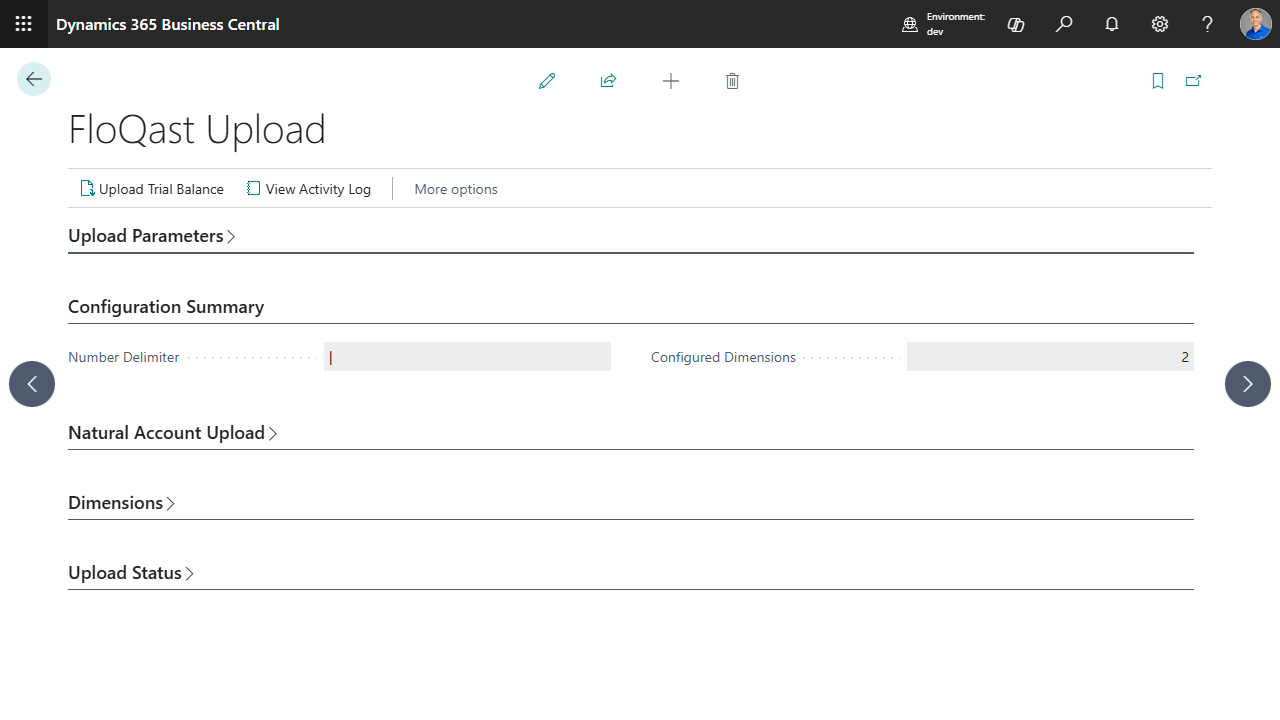The width and height of the screenshot is (1280, 720).
Task: Expand the Natural Account Upload section
Action: click(173, 433)
